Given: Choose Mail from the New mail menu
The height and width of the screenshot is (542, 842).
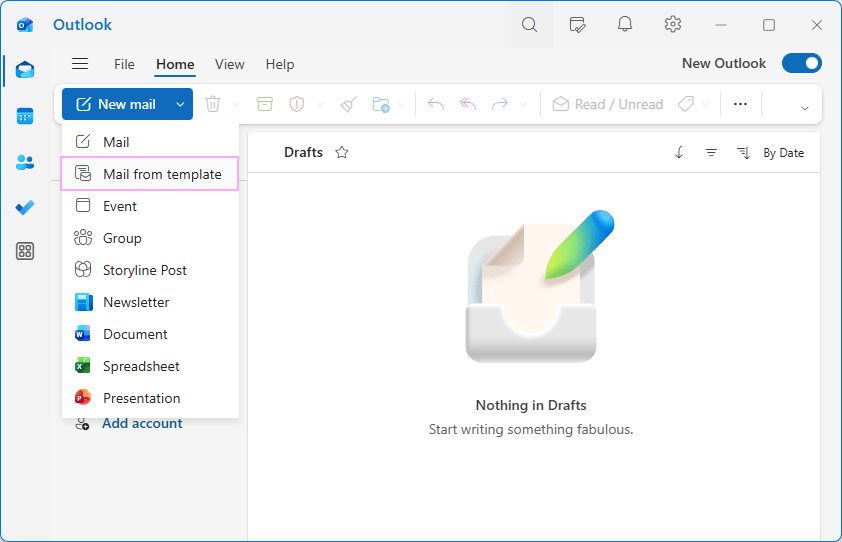Looking at the screenshot, I should tap(150, 142).
